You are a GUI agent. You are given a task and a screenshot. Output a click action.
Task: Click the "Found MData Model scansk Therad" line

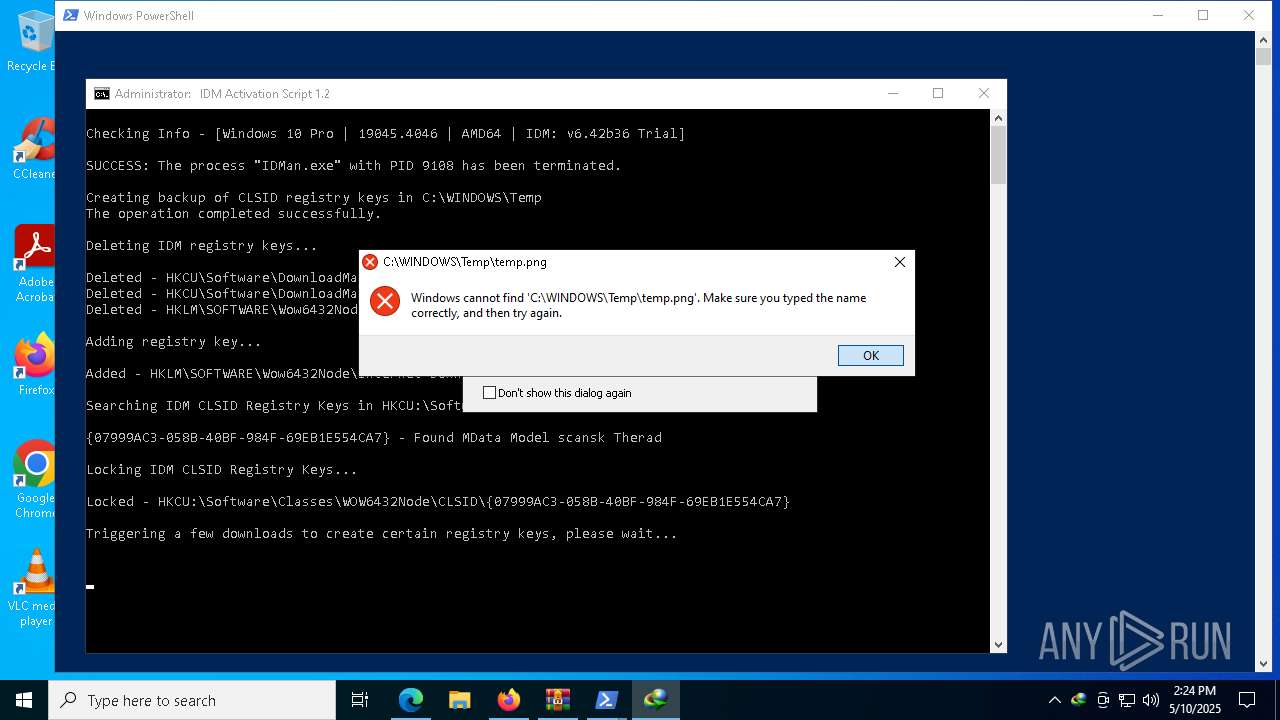[374, 438]
